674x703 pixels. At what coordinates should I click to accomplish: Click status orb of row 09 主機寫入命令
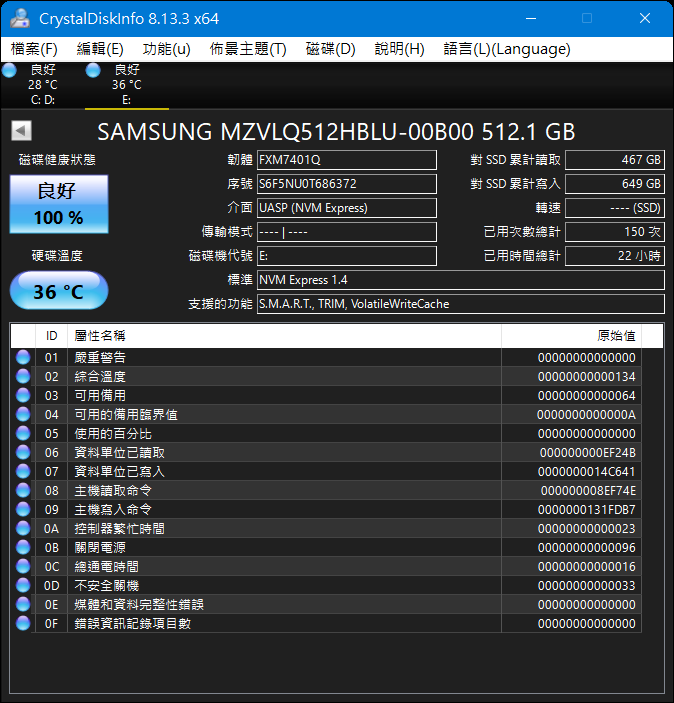click(x=23, y=509)
